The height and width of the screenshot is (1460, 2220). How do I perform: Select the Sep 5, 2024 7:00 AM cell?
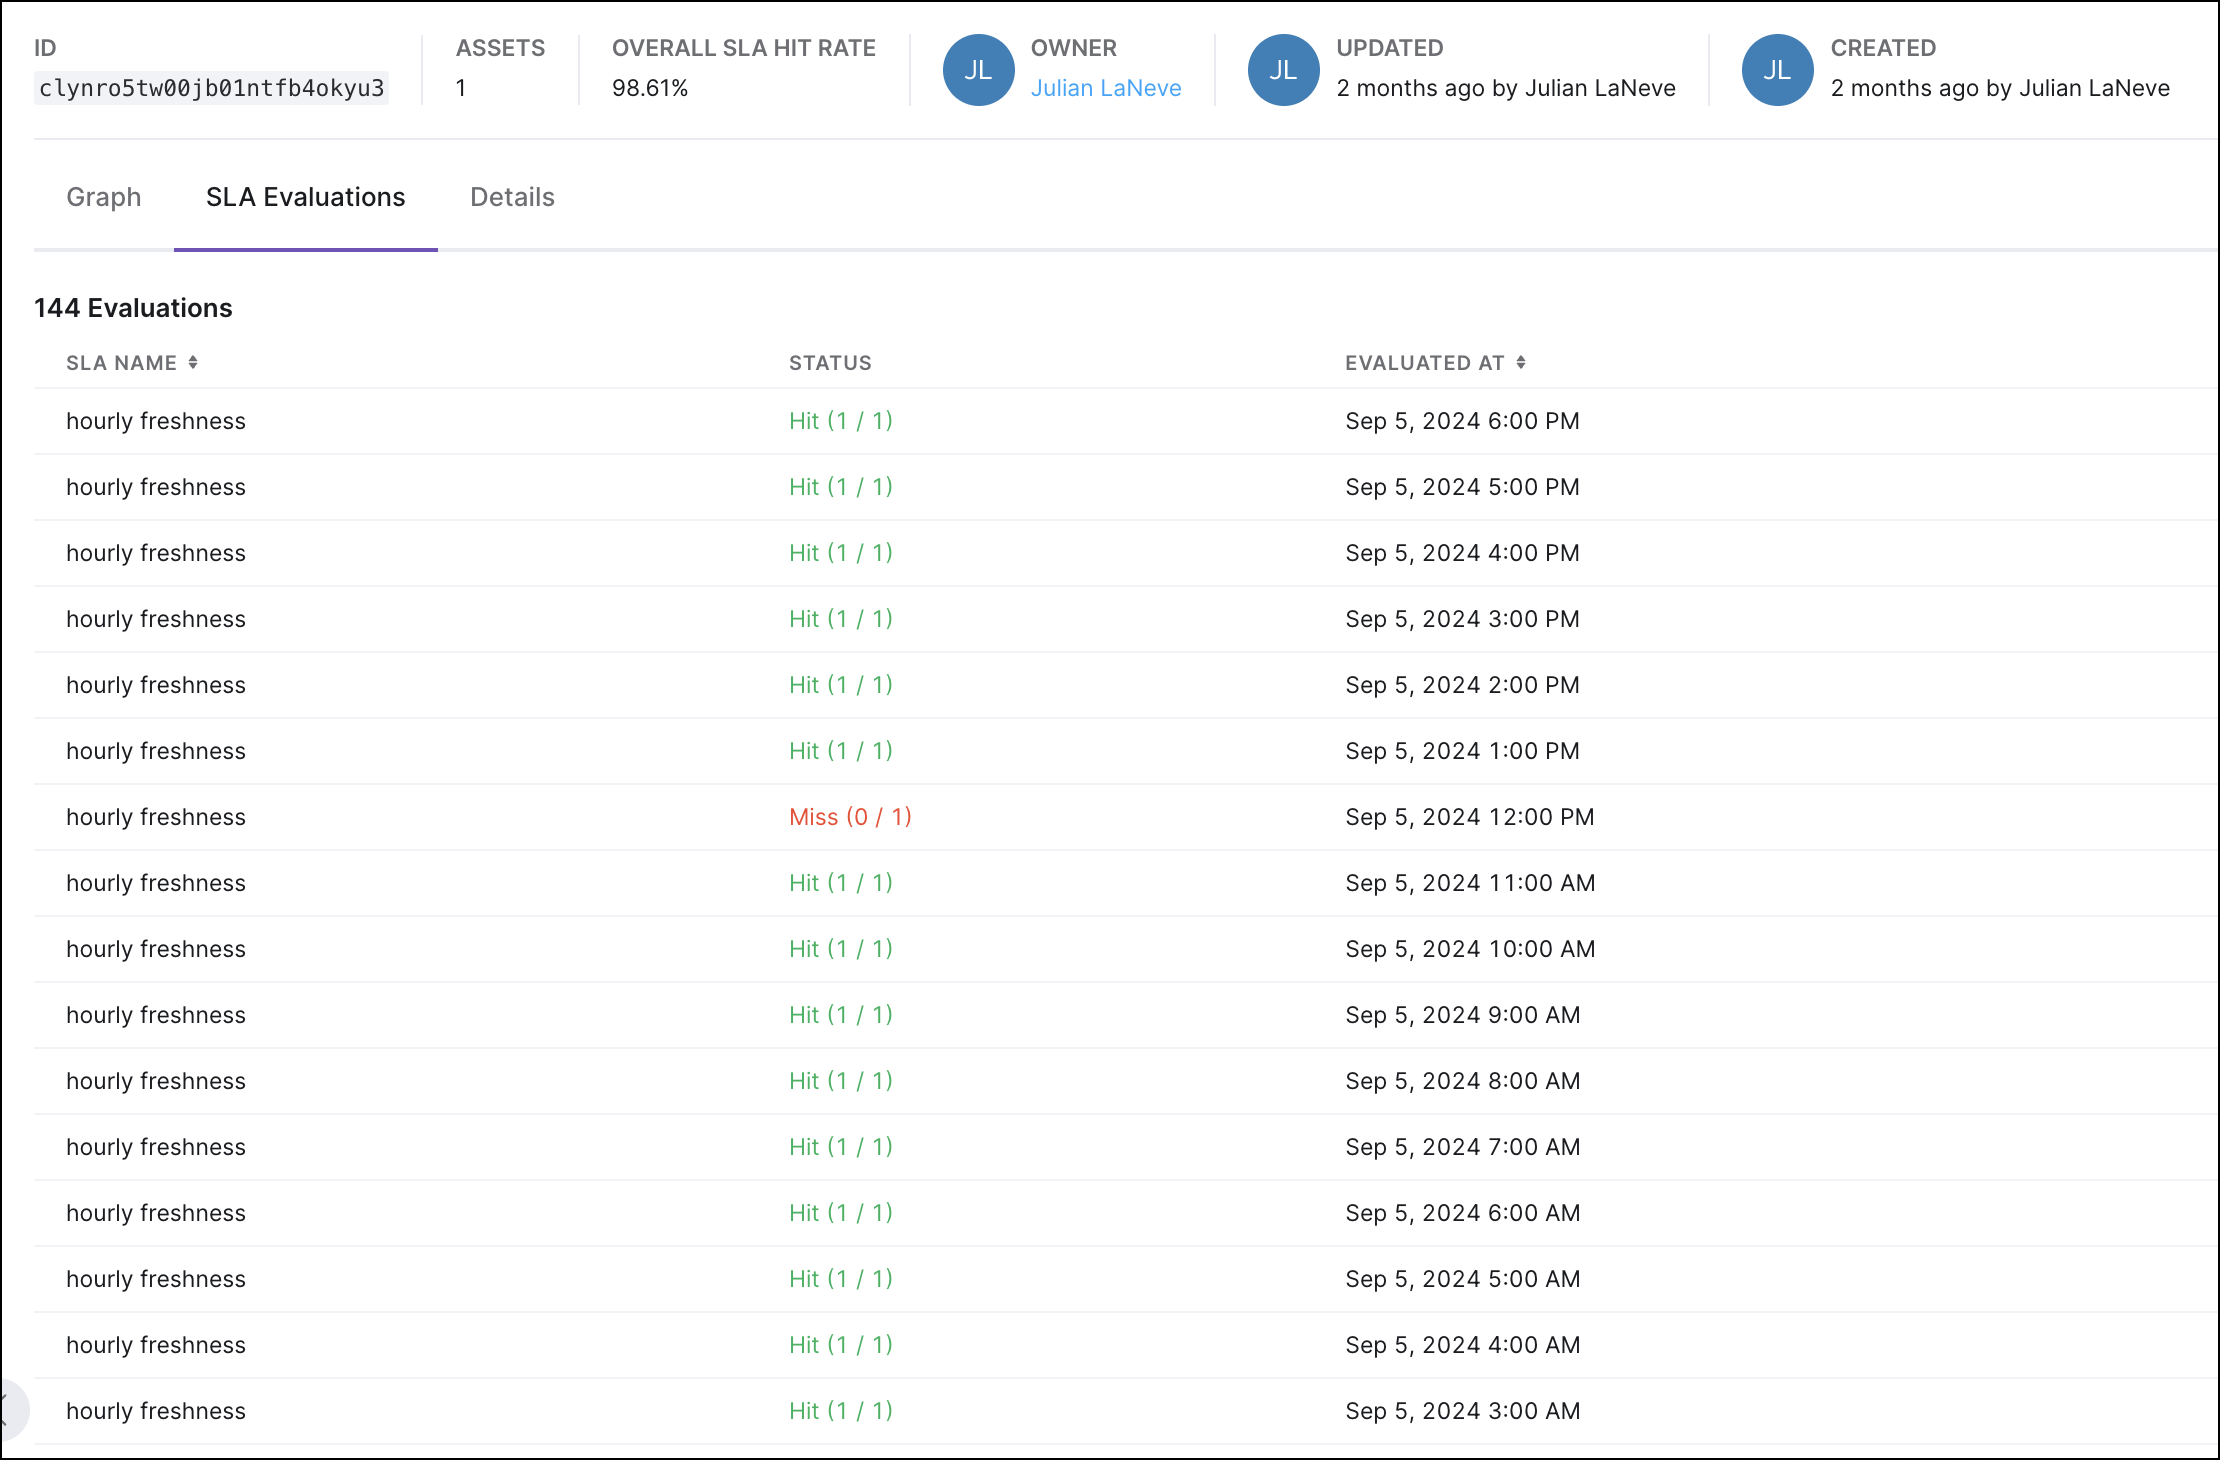(x=1463, y=1147)
